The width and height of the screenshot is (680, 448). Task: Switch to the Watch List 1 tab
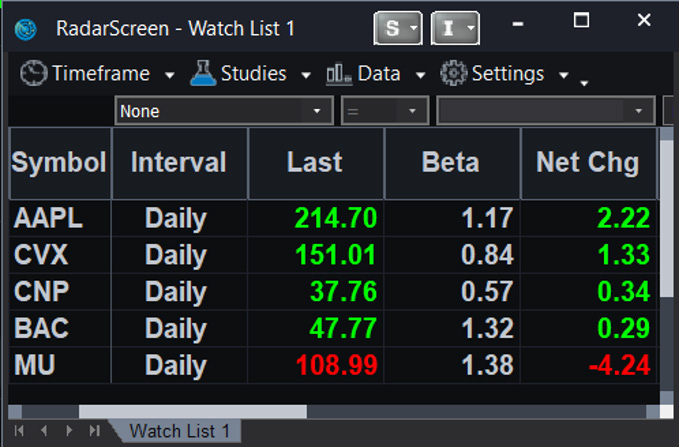pyautogui.click(x=180, y=432)
